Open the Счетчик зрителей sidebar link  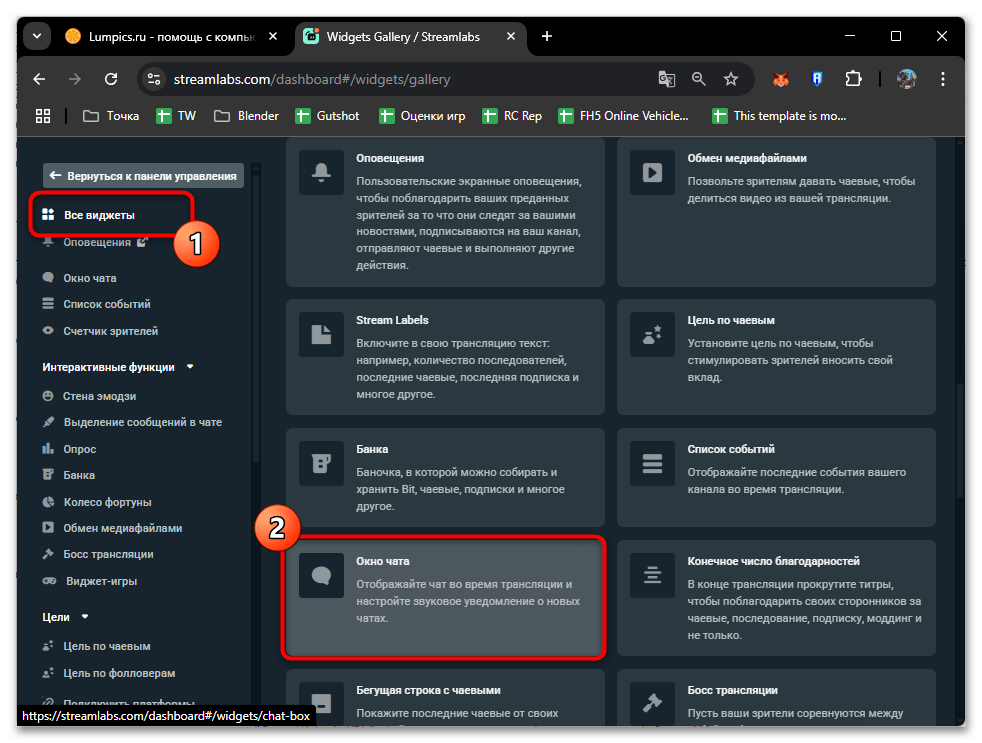pos(110,330)
